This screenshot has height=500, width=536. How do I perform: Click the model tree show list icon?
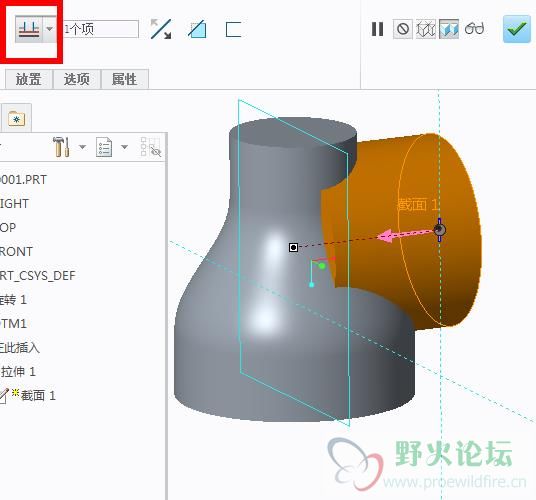104,147
